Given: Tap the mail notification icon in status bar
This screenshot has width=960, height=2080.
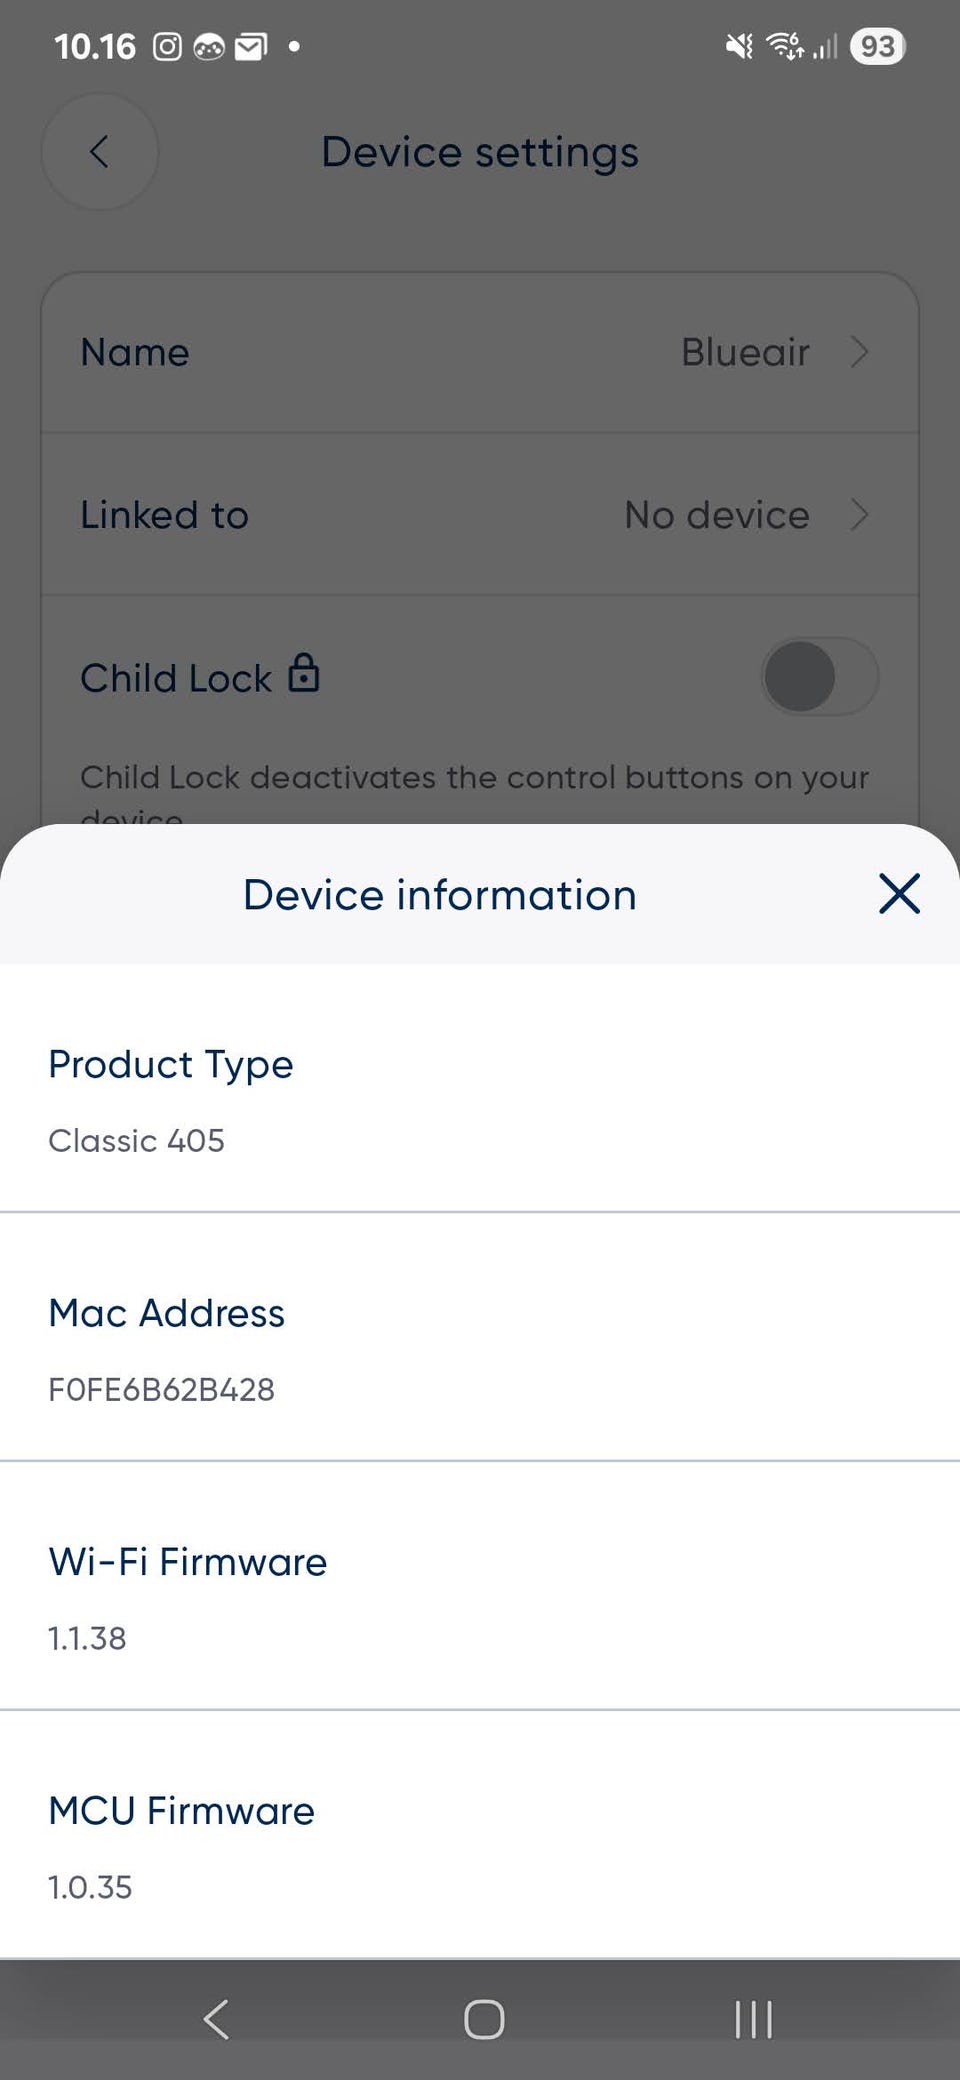Looking at the screenshot, I should click(250, 47).
